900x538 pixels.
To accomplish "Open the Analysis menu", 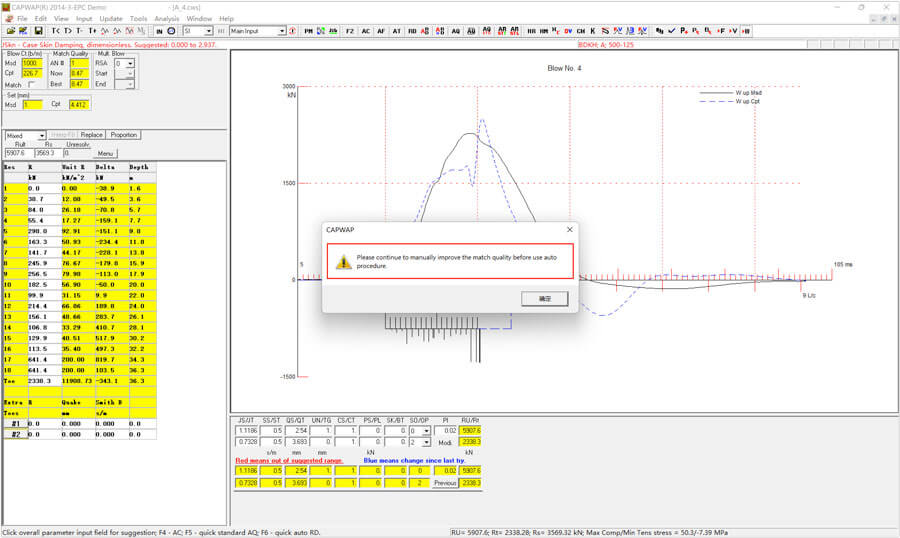I will pyautogui.click(x=167, y=18).
